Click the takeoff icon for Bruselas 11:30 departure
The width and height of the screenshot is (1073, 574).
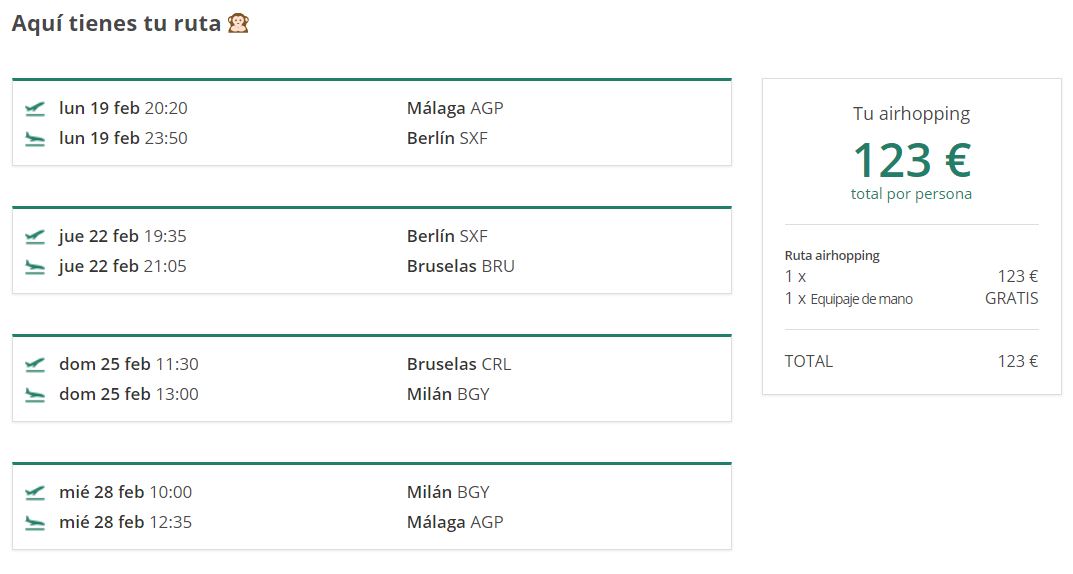point(35,364)
